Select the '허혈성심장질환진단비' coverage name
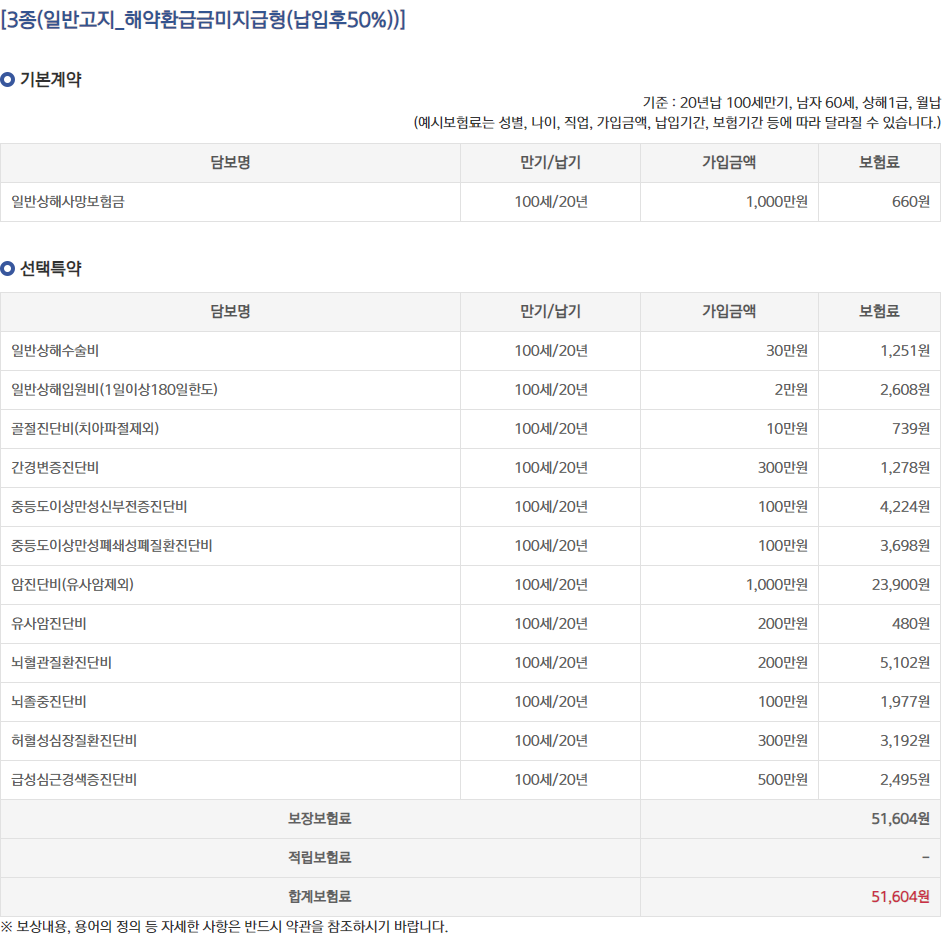This screenshot has width=942, height=942. point(74,741)
